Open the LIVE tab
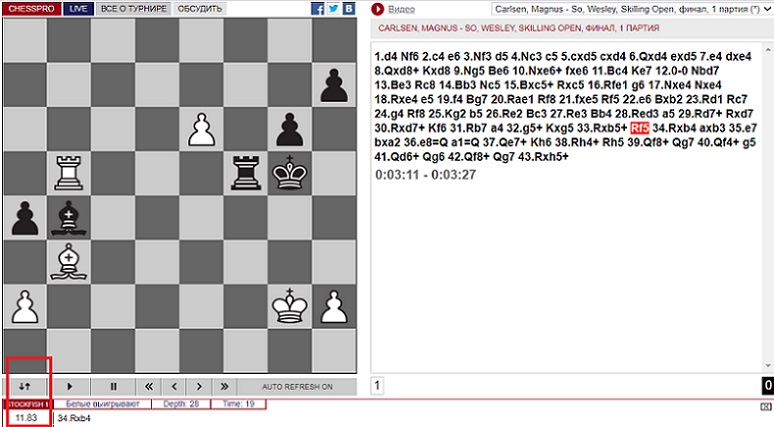The width and height of the screenshot is (774, 427). [80, 8]
